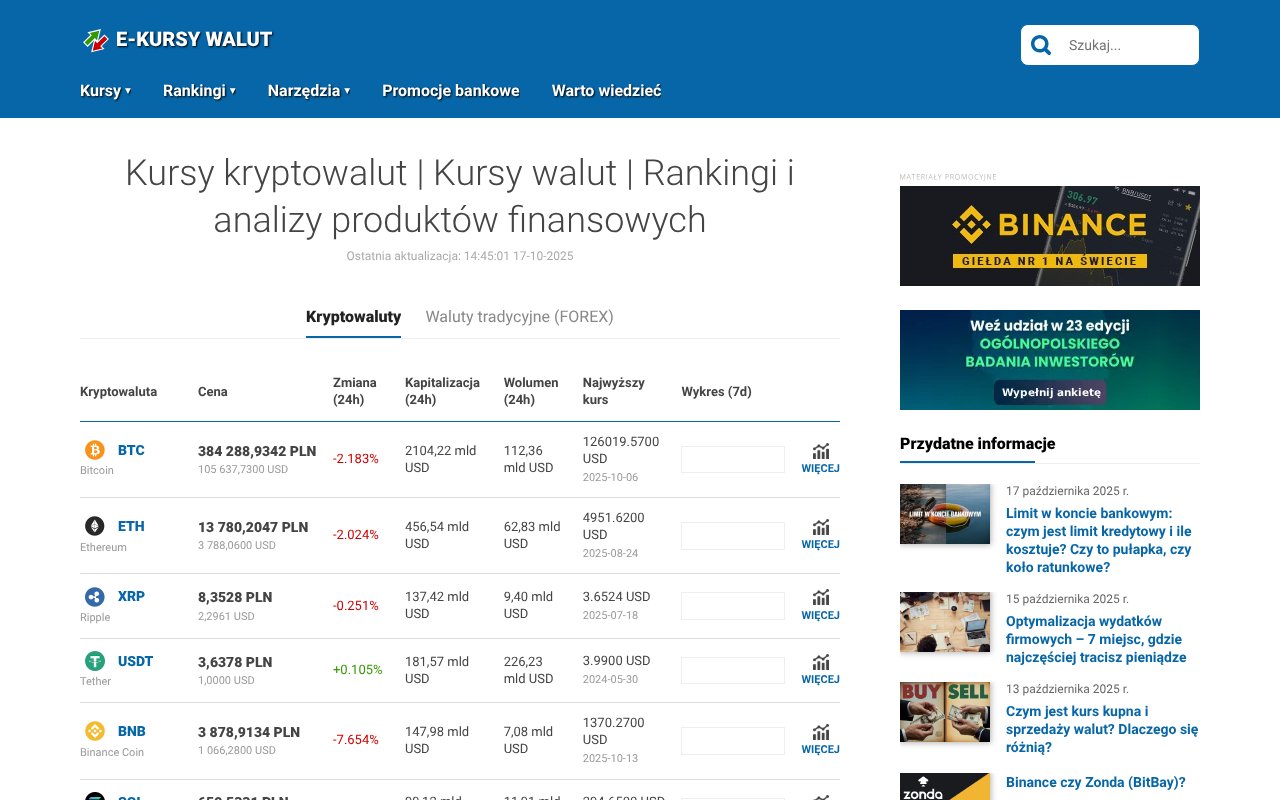Select the Kryptowaluty tab
This screenshot has height=800, width=1280.
[353, 316]
